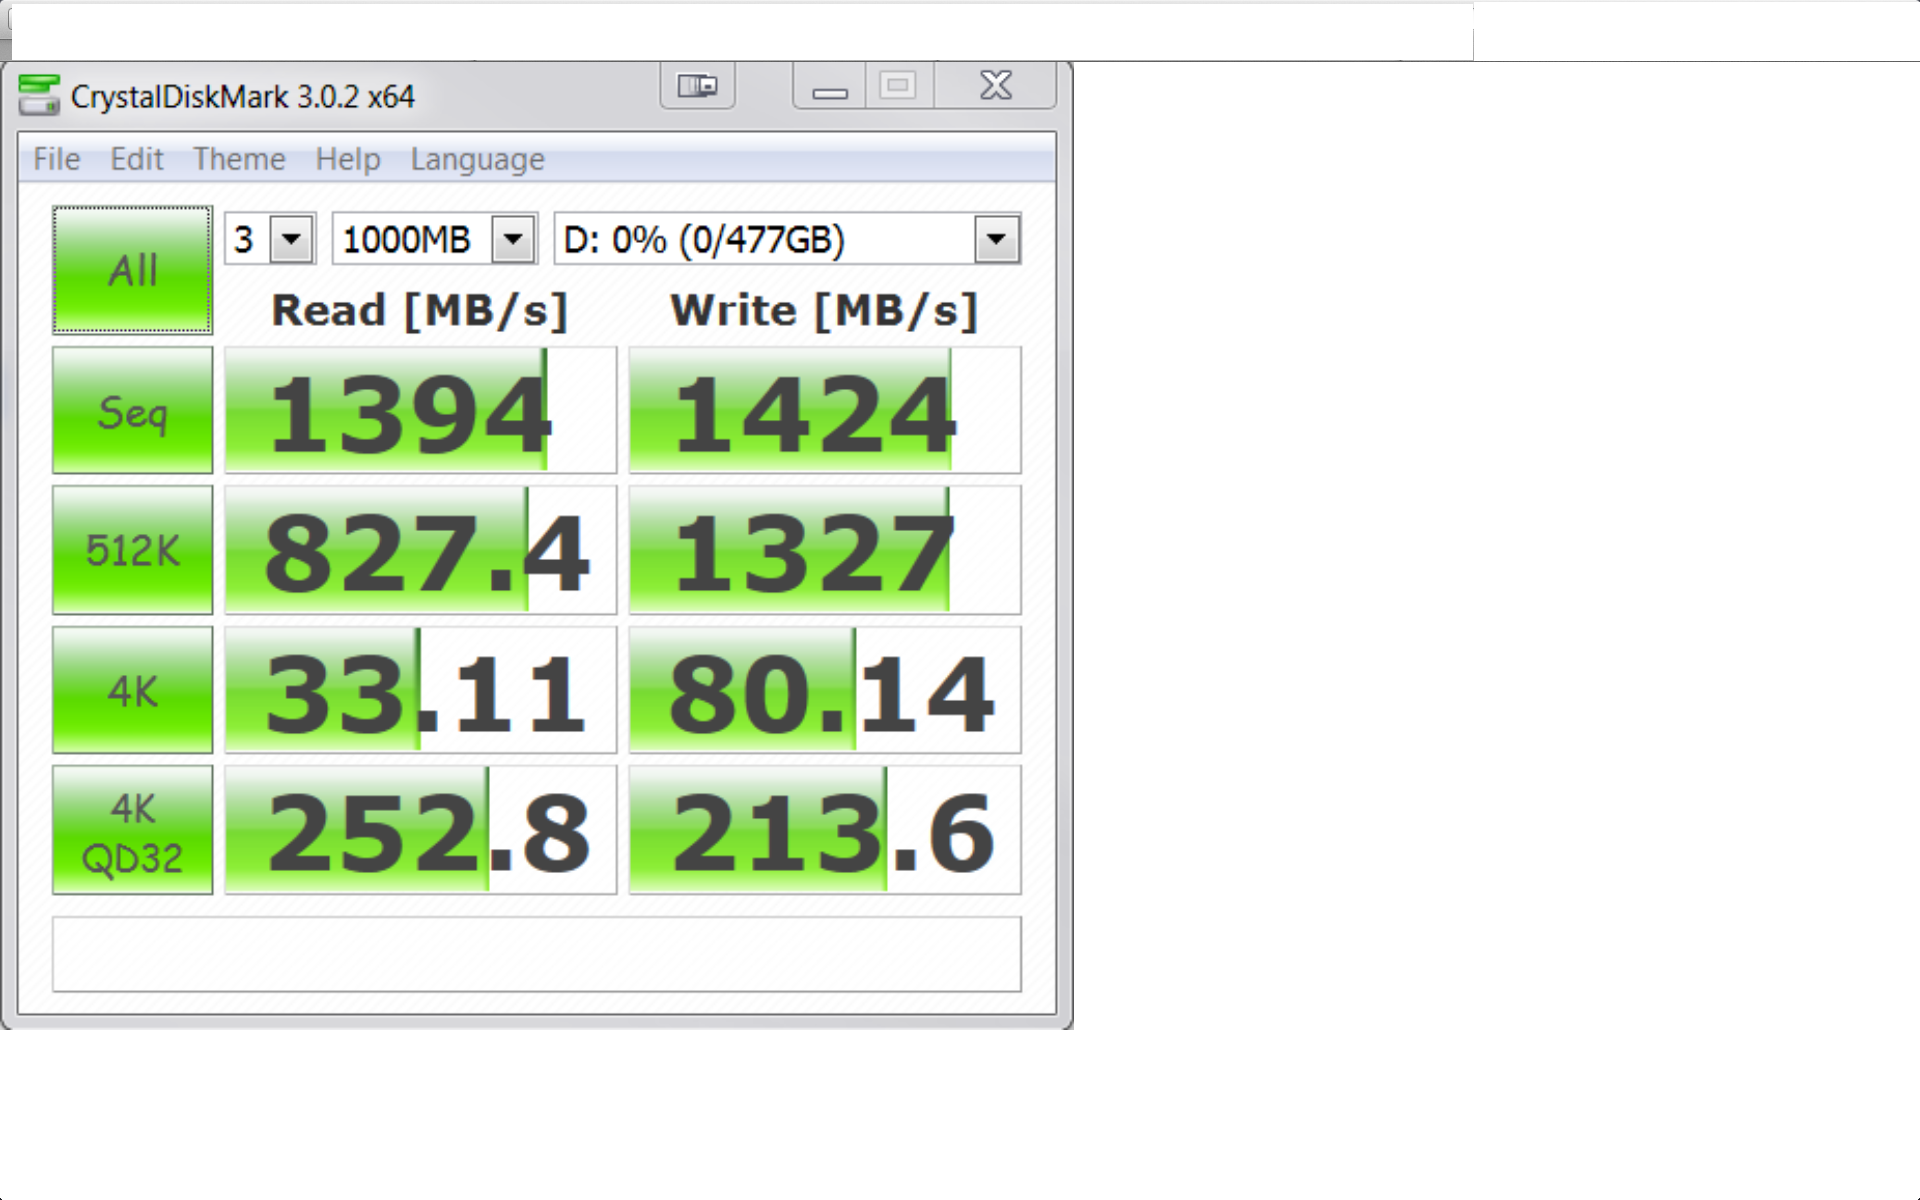Click the empty comment field at bottom
This screenshot has width=1920, height=1200.
point(536,954)
